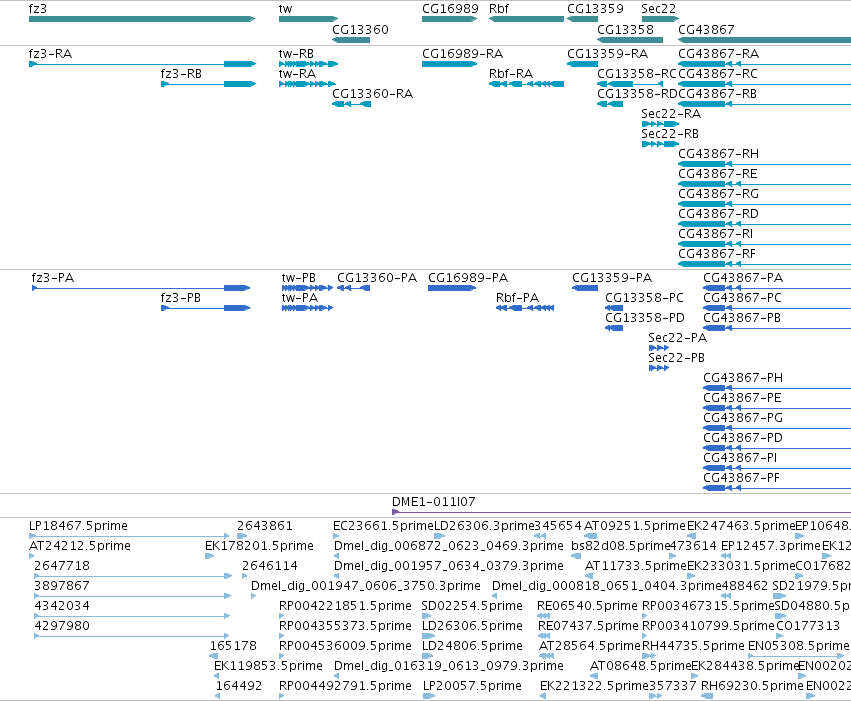
Task: Select the EN05308.5prime EST alignment
Action: click(797, 656)
